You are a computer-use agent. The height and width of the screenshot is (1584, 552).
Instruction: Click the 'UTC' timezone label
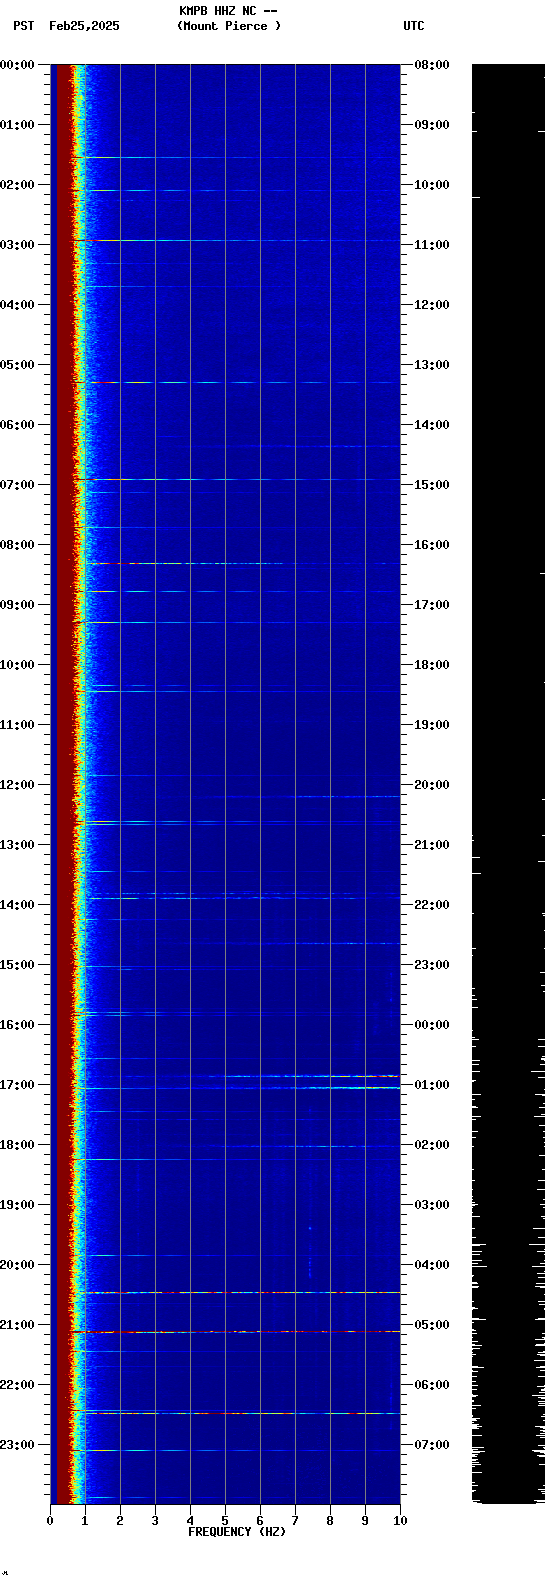point(414,26)
